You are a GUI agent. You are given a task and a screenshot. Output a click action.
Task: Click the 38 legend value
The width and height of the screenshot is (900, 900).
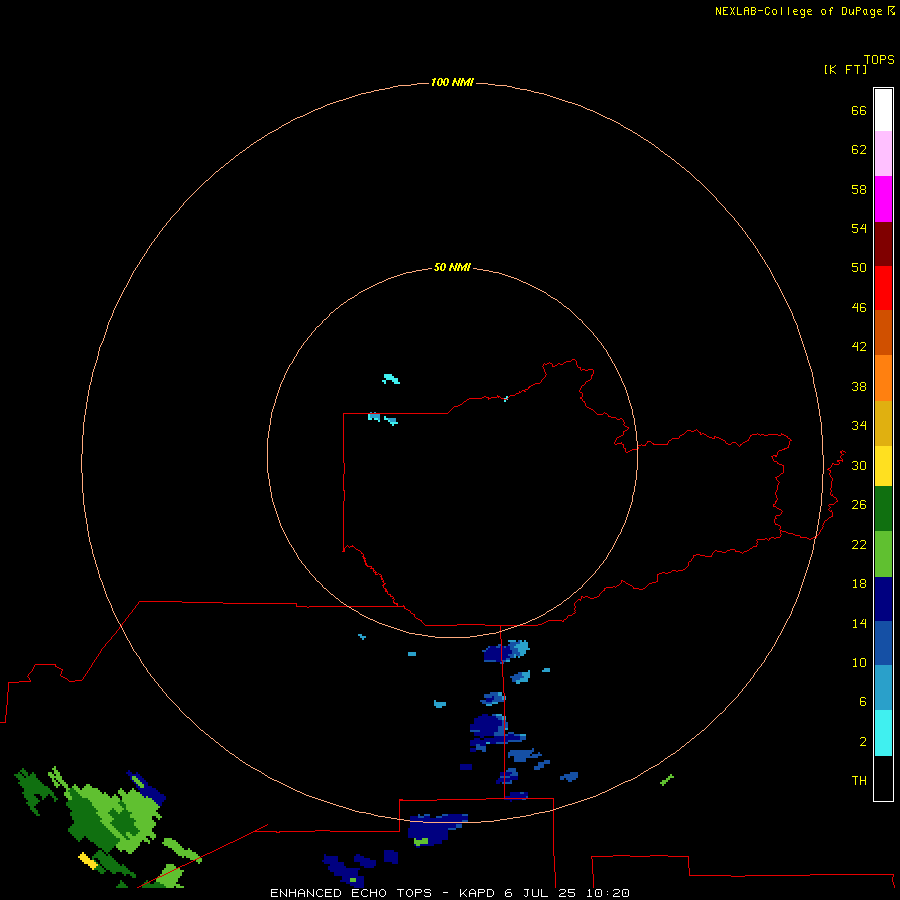(859, 387)
